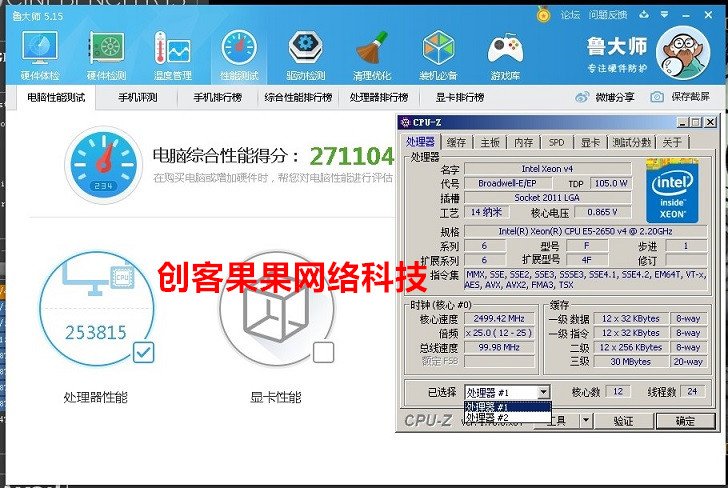The image size is (728, 488).
Task: Click the CPU score 253815
Action: click(96, 332)
